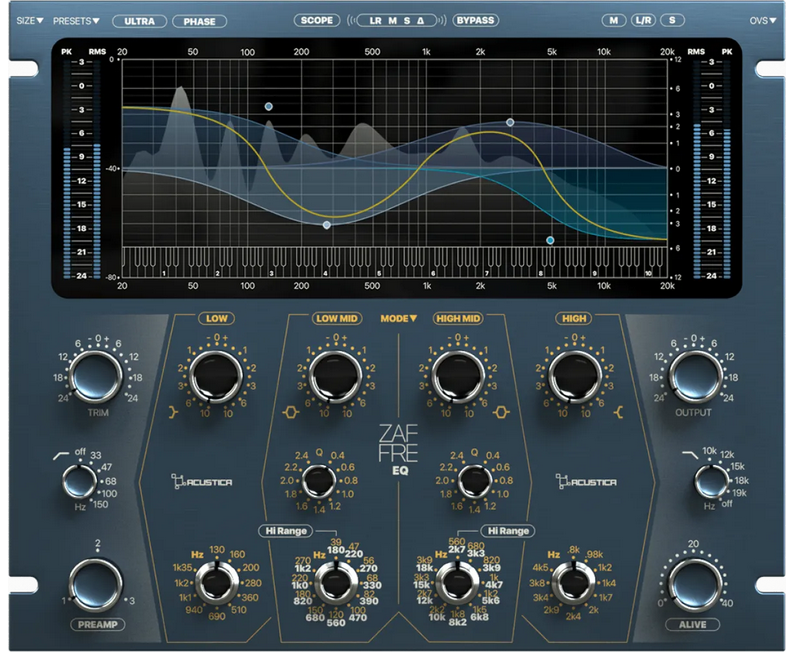
Task: Open the MODE dropdown between mid bands
Action: [x=399, y=318]
